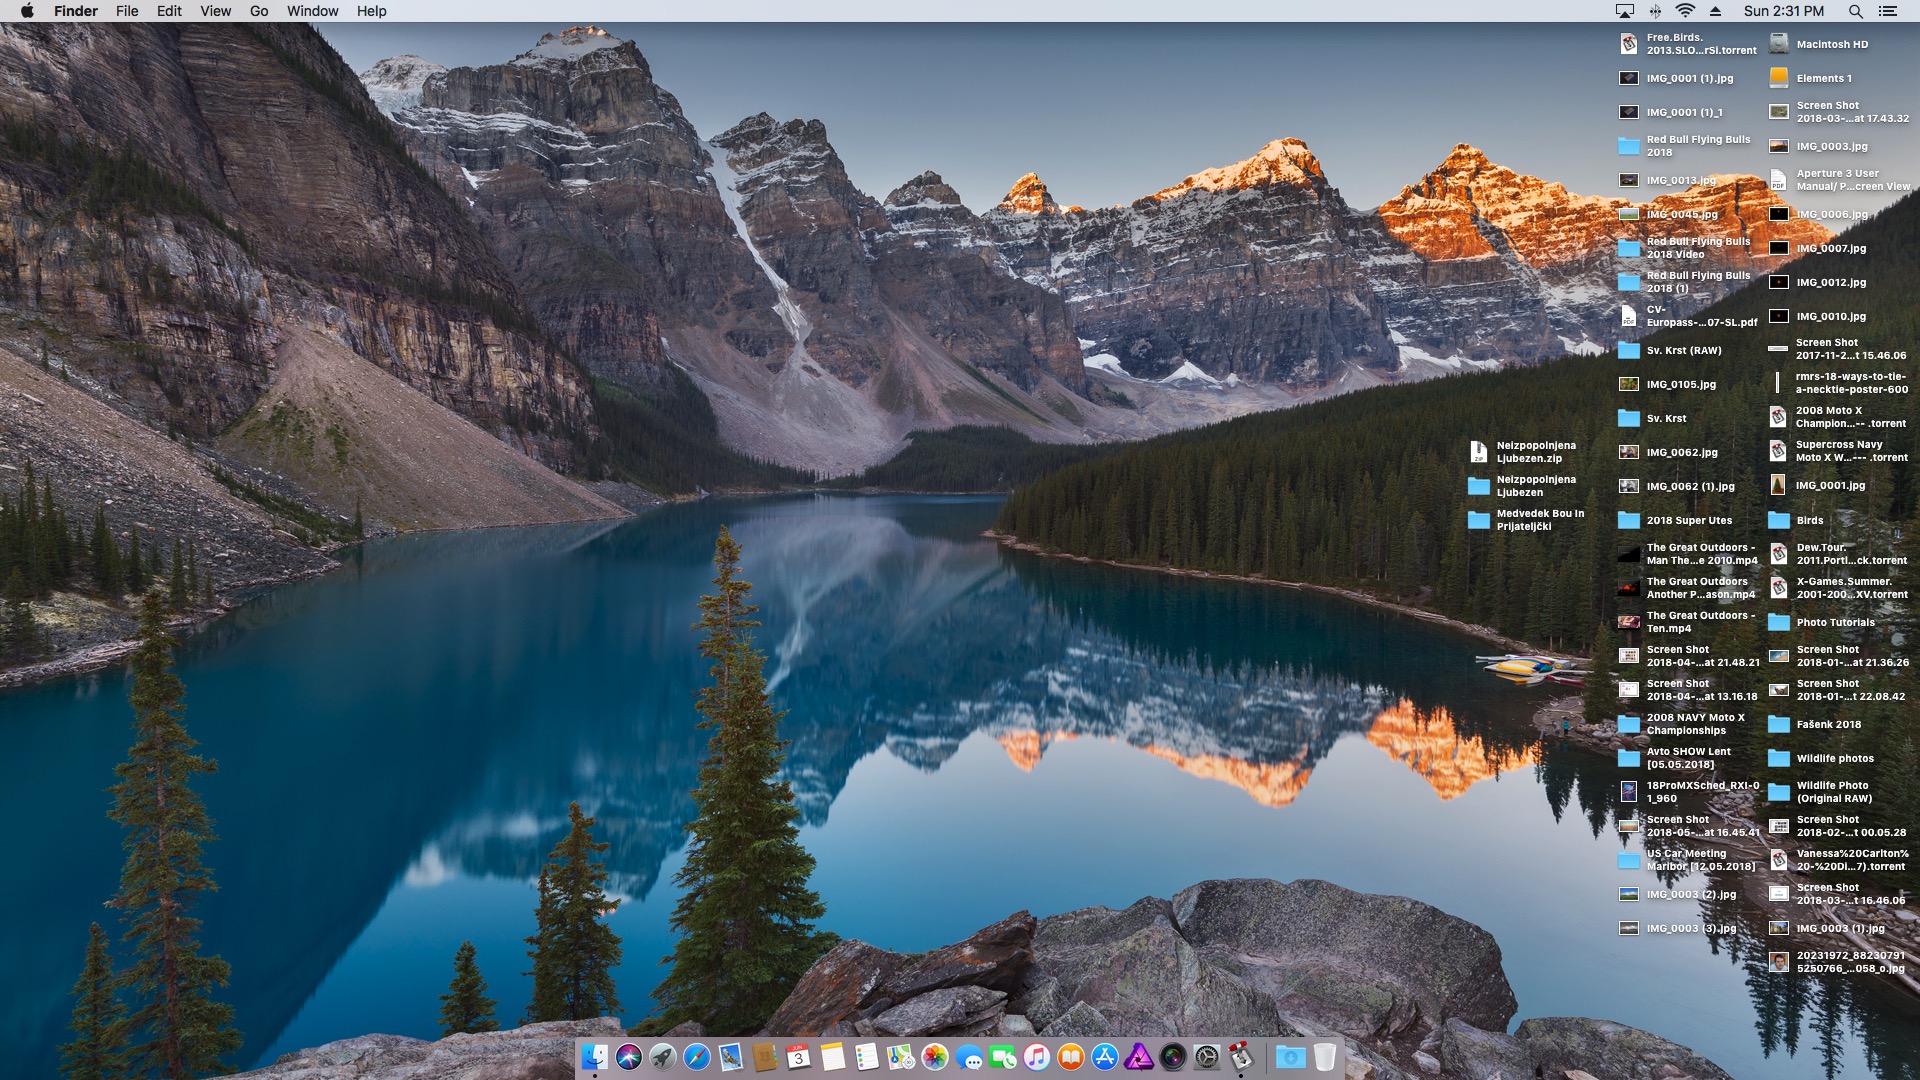Screen dimensions: 1920x1080
Task: Launch Safari from the Dock
Action: pos(697,1056)
